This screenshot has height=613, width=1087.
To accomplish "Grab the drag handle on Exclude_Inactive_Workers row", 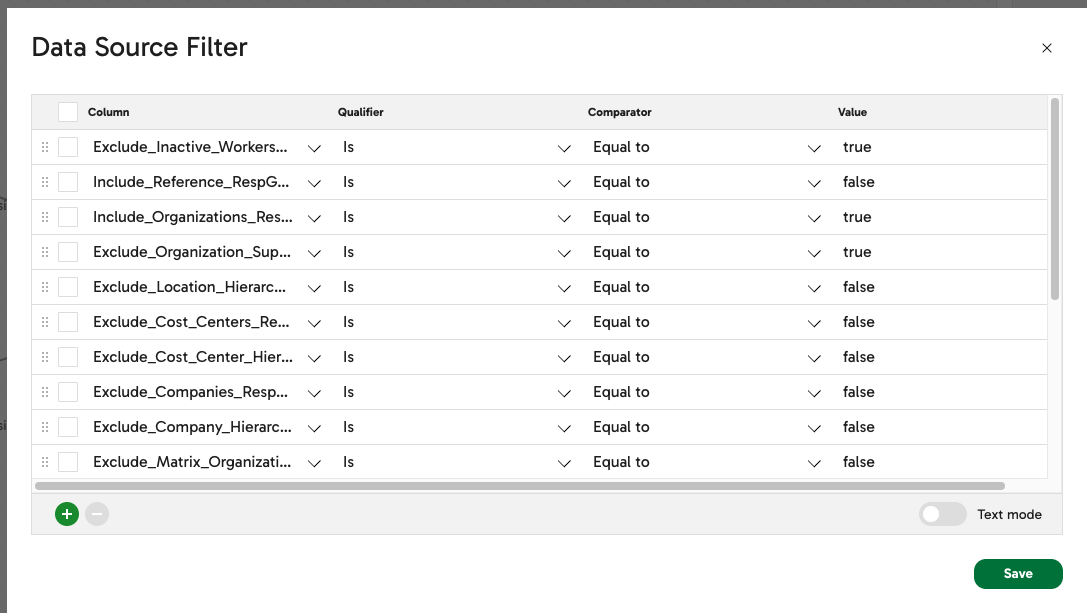I will click(44, 146).
